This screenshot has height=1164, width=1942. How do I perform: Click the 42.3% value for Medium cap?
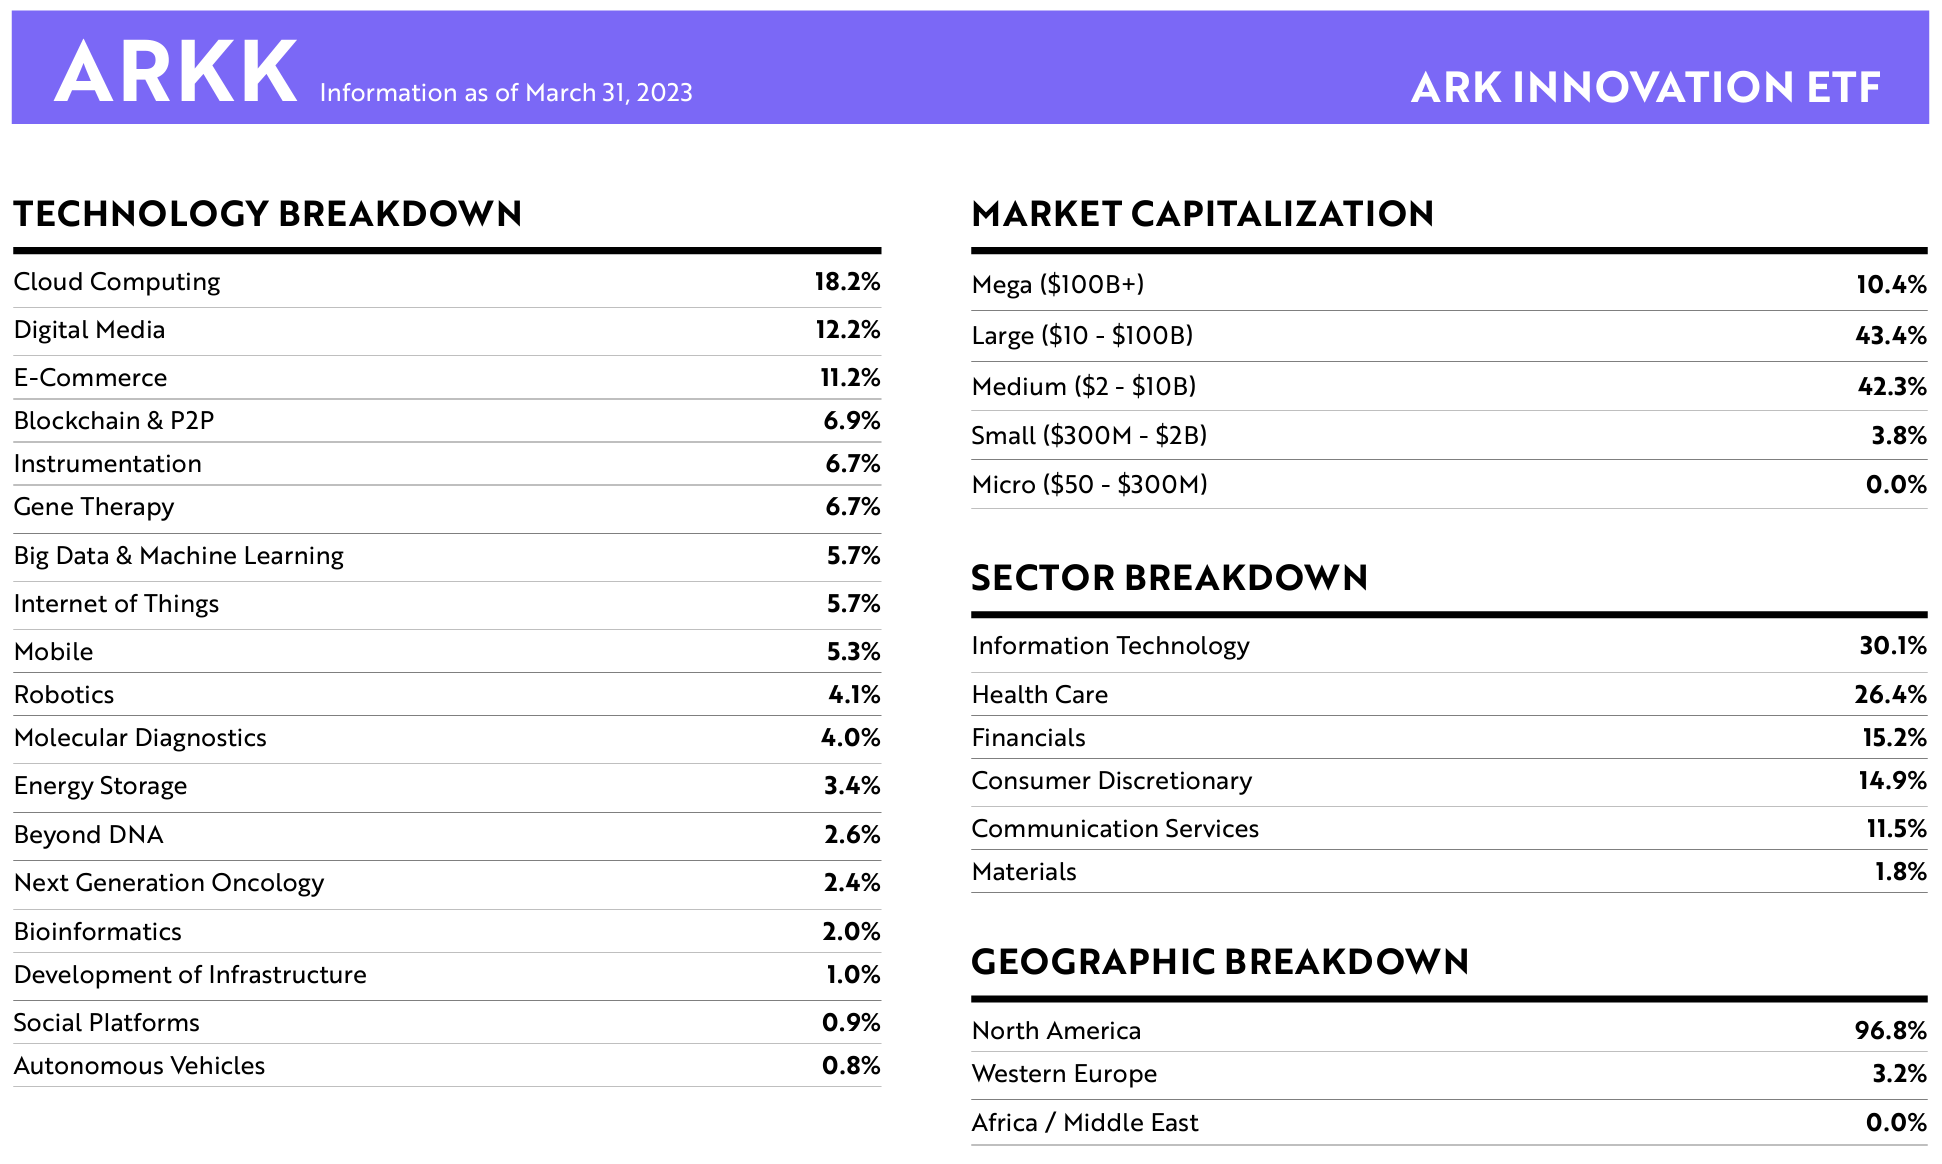point(1891,387)
